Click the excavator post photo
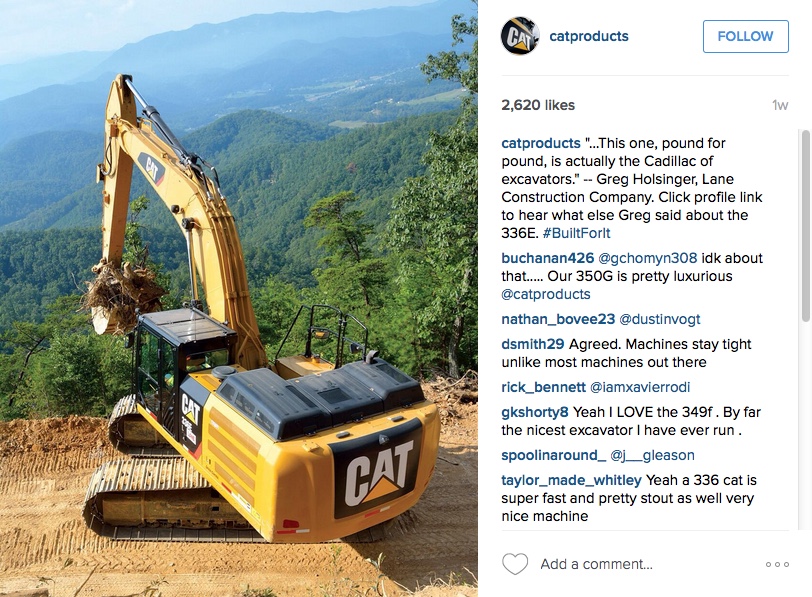 point(239,298)
